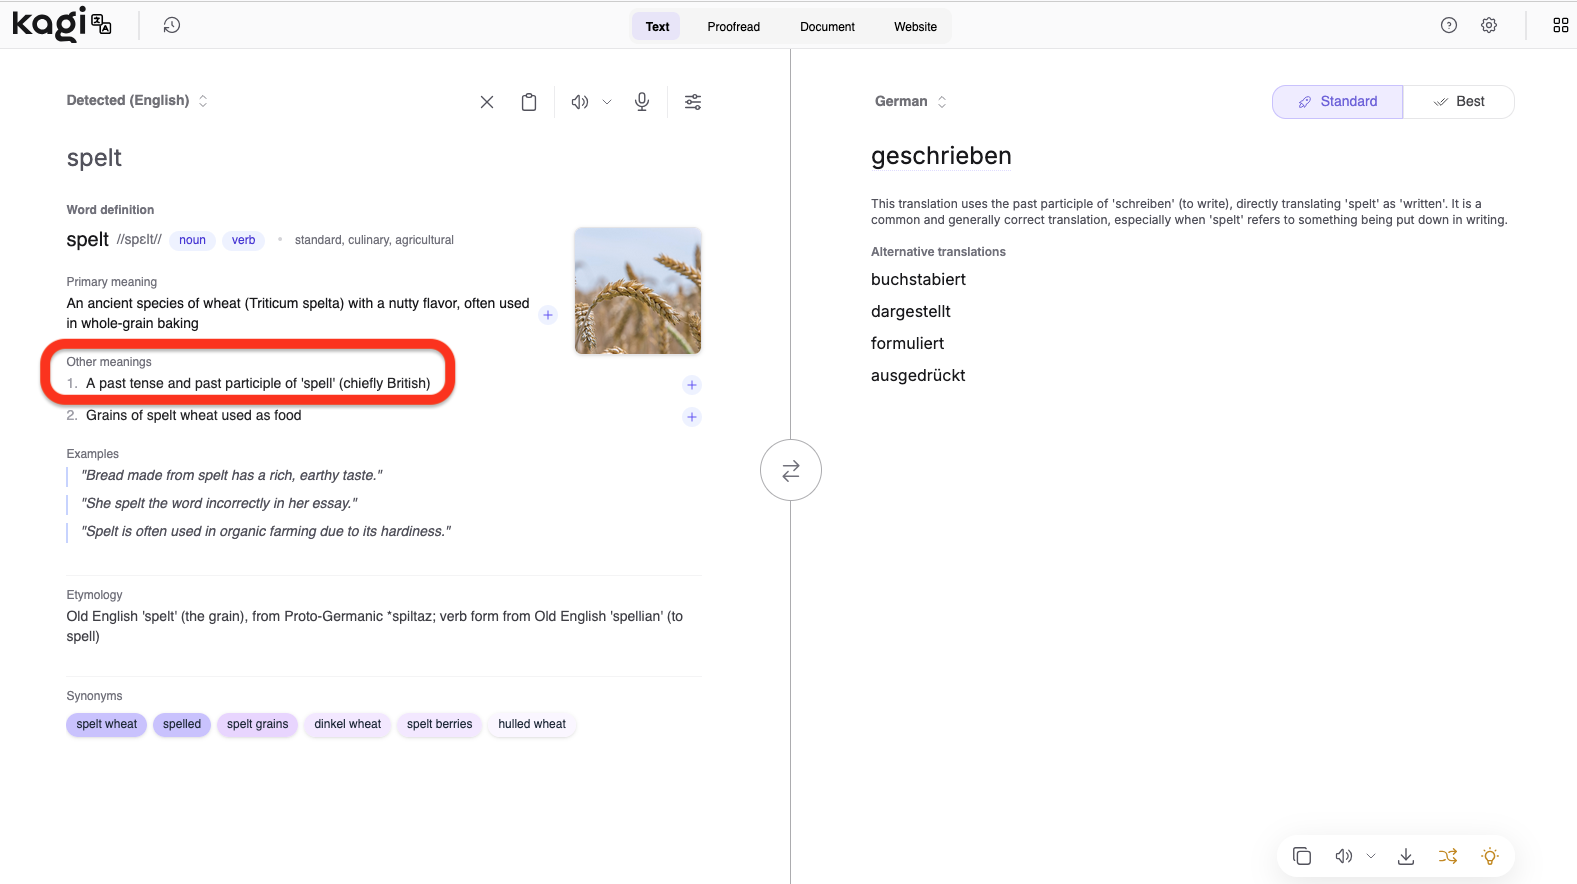Click the paste clipboard icon
1577x884 pixels.
pos(529,102)
